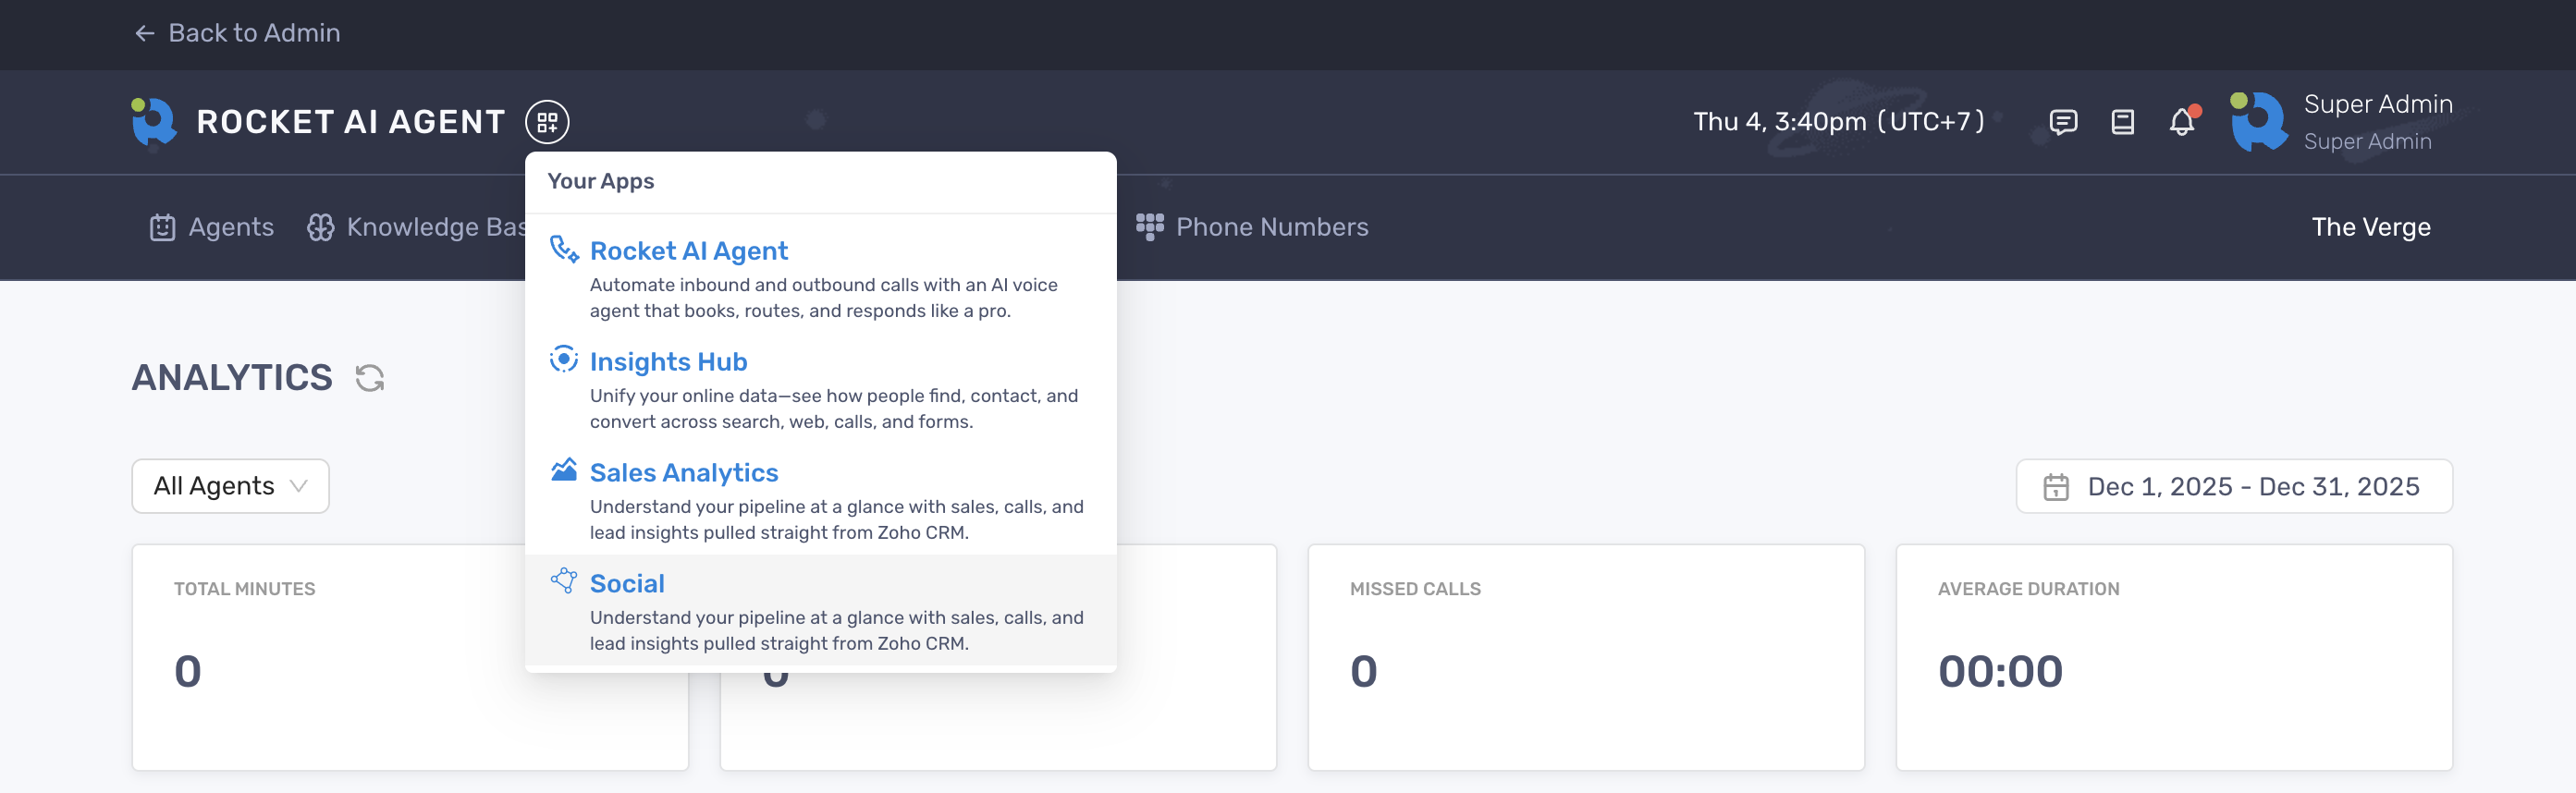Click the Social app icon
This screenshot has height=793, width=2576.
[x=564, y=581]
